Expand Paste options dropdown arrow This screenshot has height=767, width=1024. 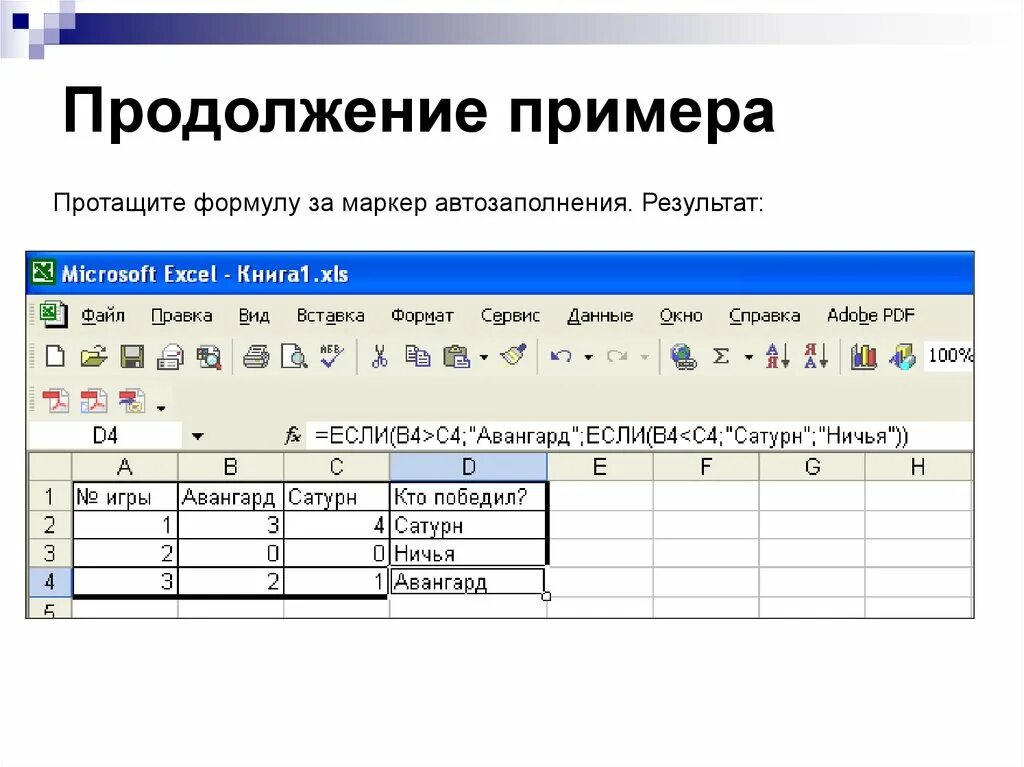pos(484,357)
